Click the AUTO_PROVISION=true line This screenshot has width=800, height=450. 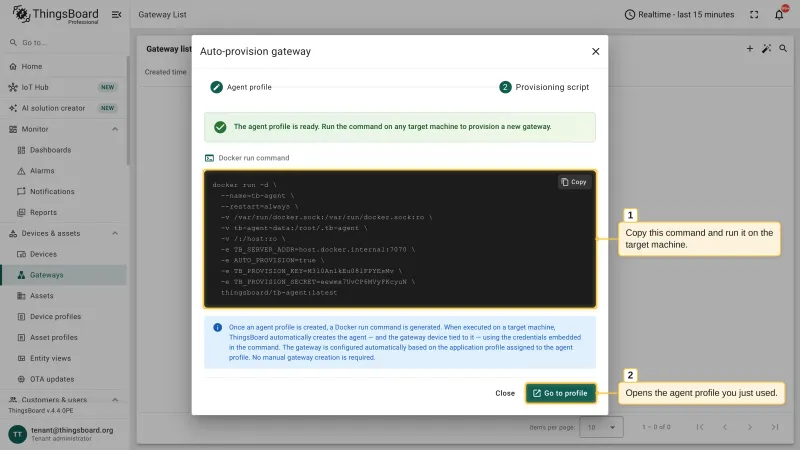273,260
